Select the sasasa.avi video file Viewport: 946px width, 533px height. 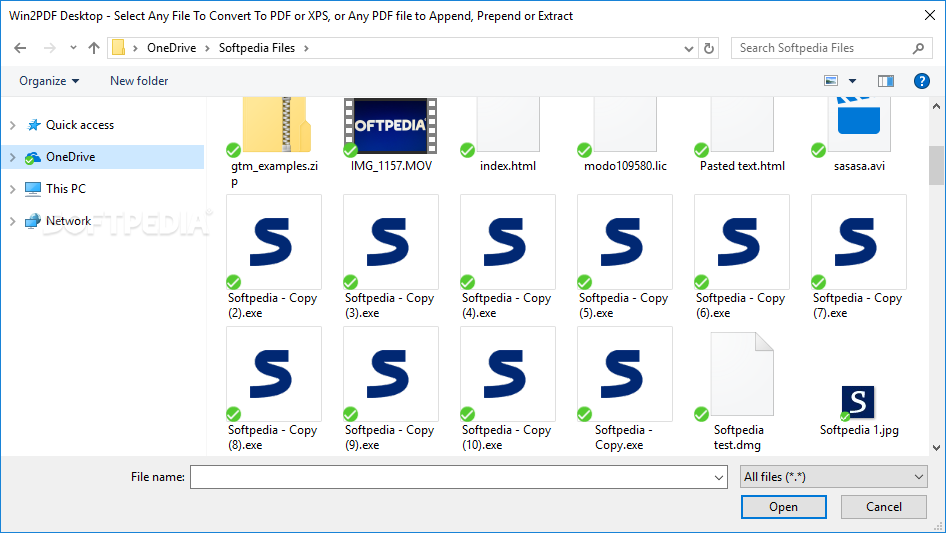[x=859, y=134]
